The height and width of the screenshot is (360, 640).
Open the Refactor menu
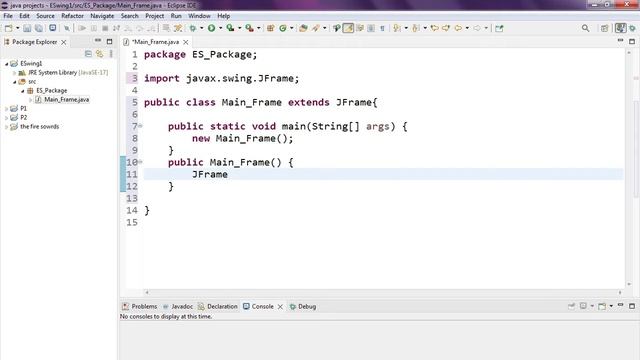[x=72, y=16]
